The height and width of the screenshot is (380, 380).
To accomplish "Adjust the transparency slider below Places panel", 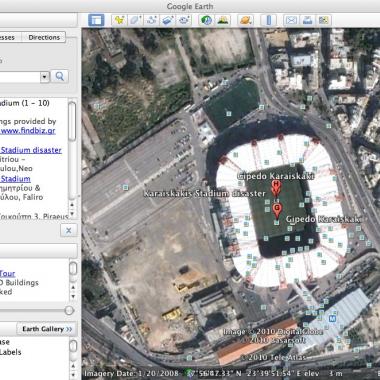I will (x=69, y=310).
